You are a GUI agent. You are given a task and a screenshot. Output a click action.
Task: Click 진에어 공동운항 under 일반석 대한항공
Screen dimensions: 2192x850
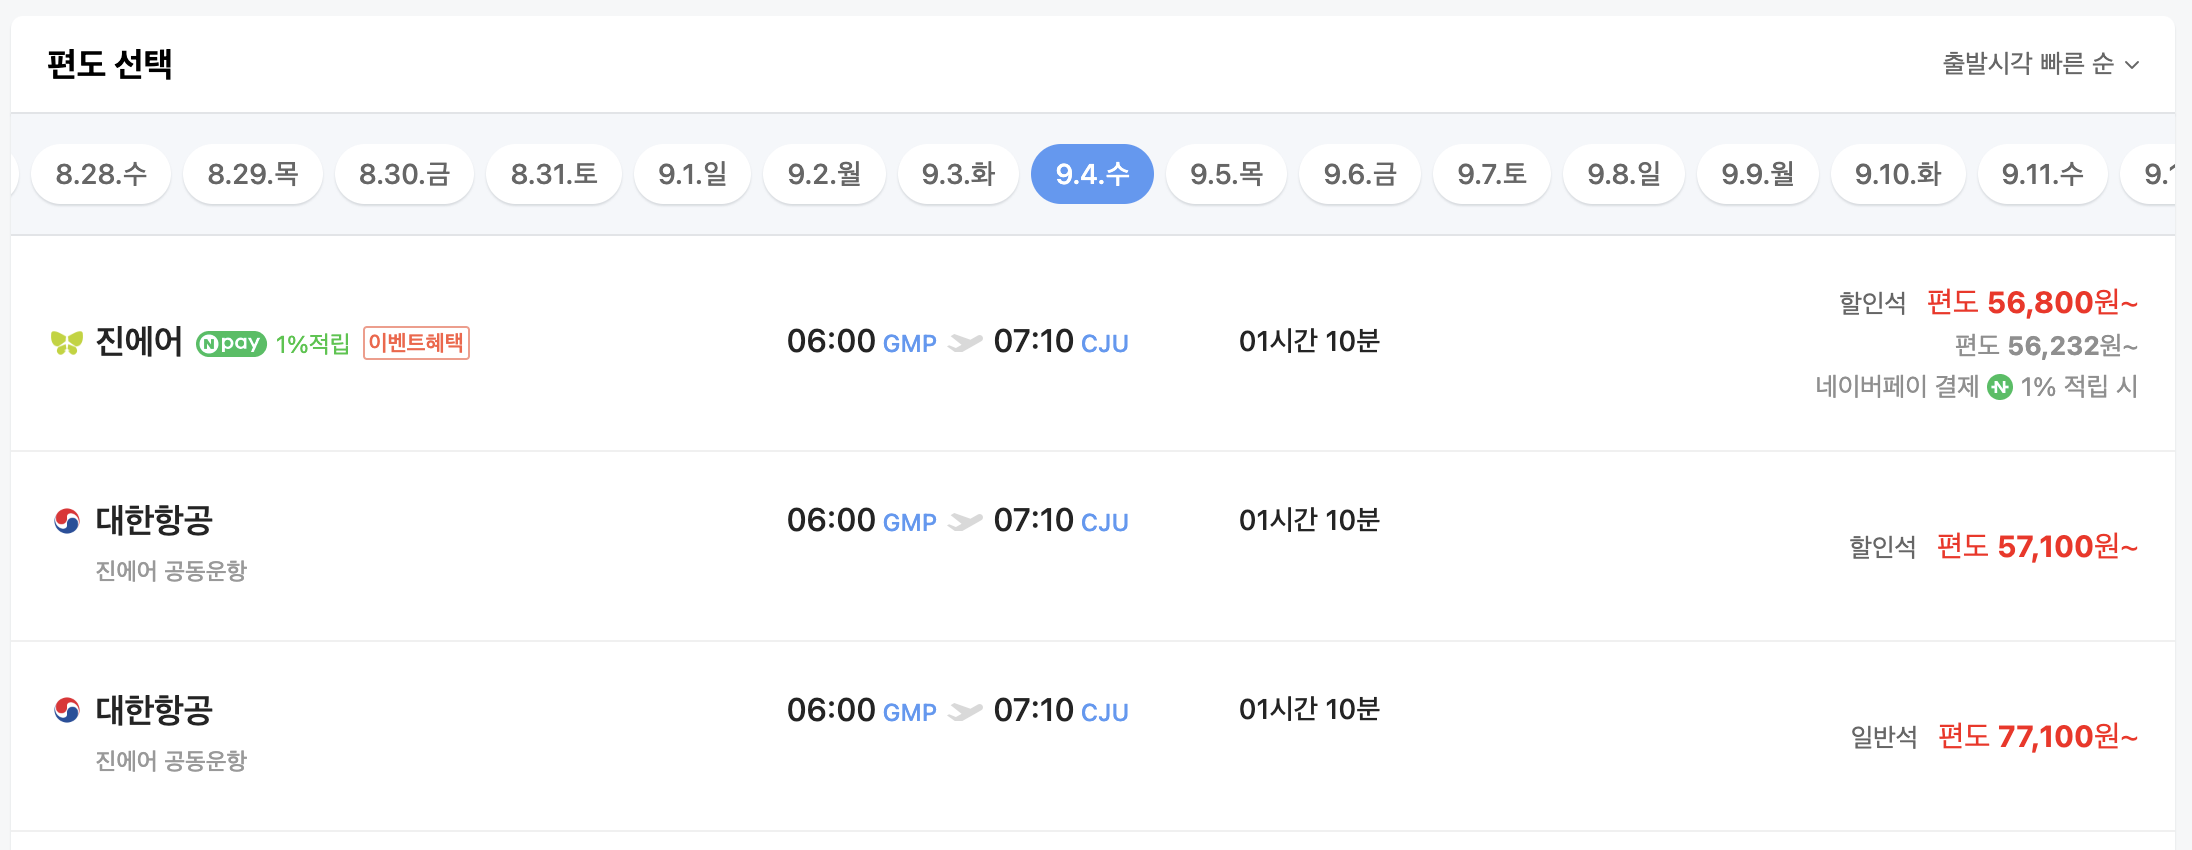(171, 761)
